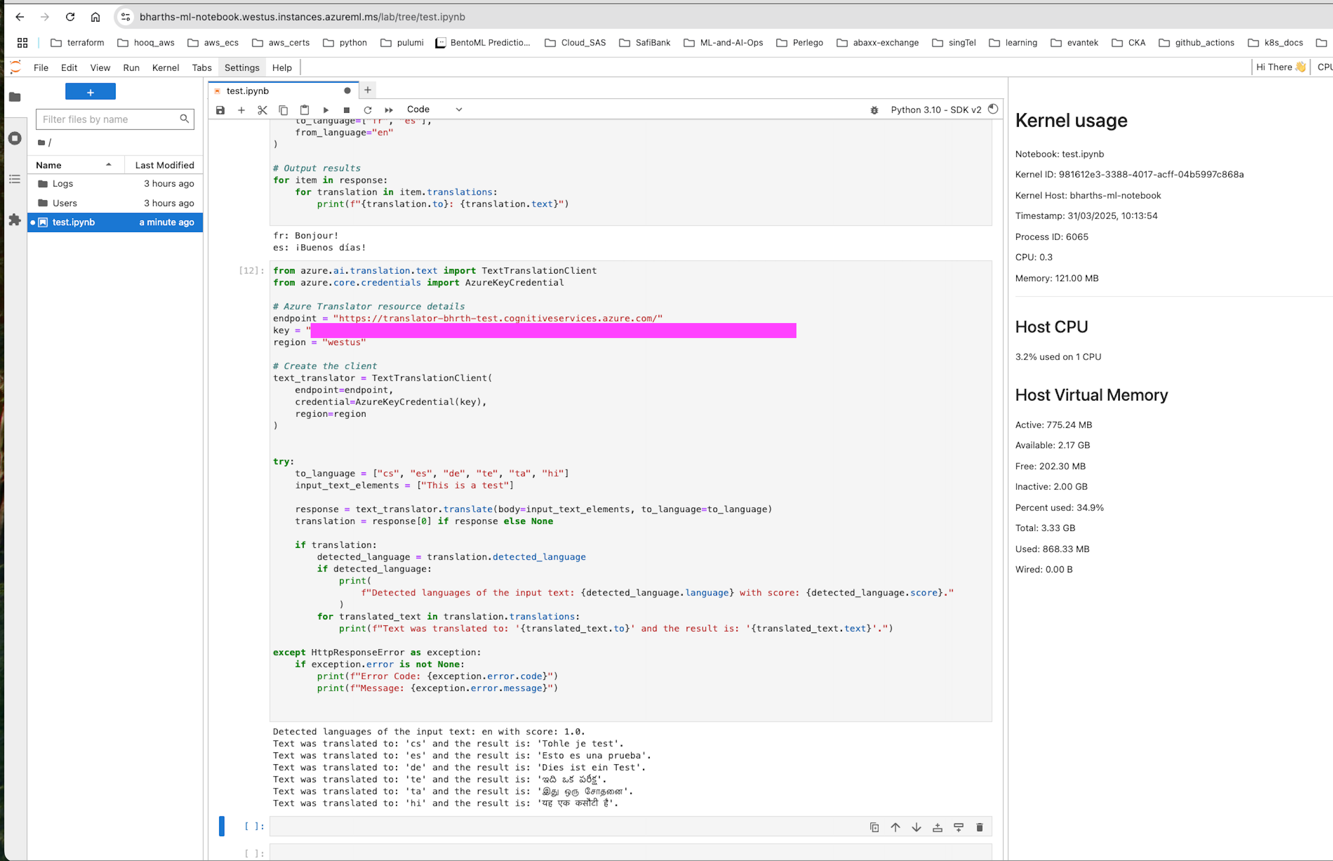Reload the page with the browser refresh icon
Screen dimensions: 1333x861
70,17
